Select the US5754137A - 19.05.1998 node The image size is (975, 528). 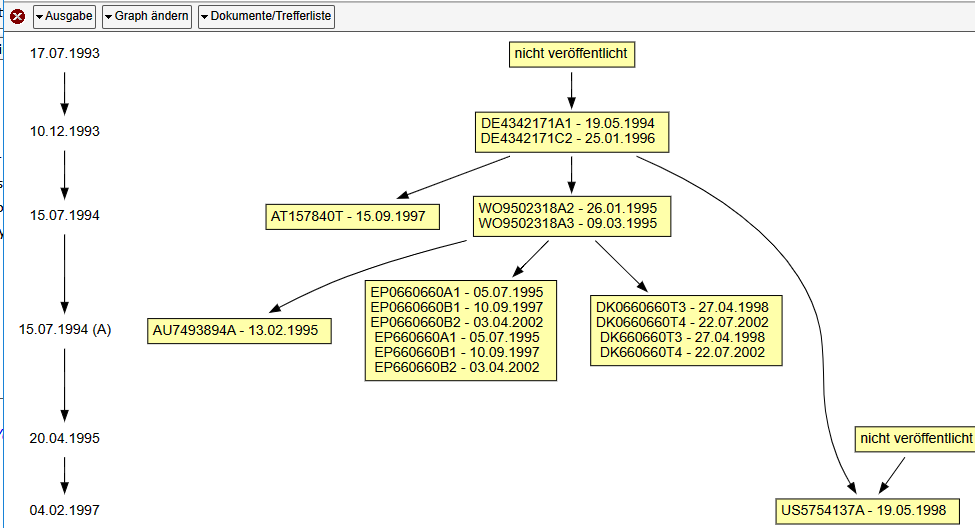pos(867,511)
